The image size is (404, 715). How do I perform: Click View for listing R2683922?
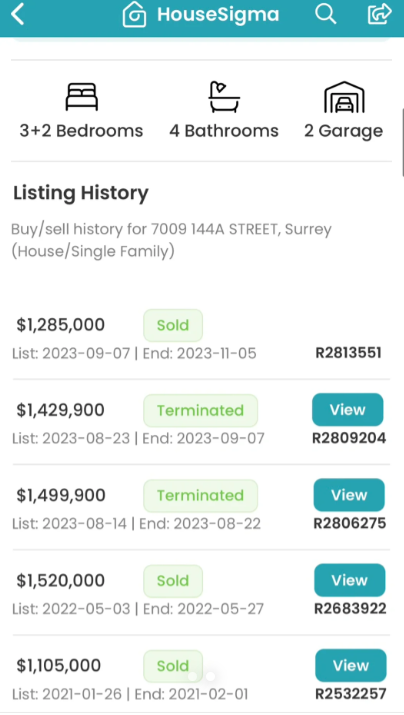(350, 580)
